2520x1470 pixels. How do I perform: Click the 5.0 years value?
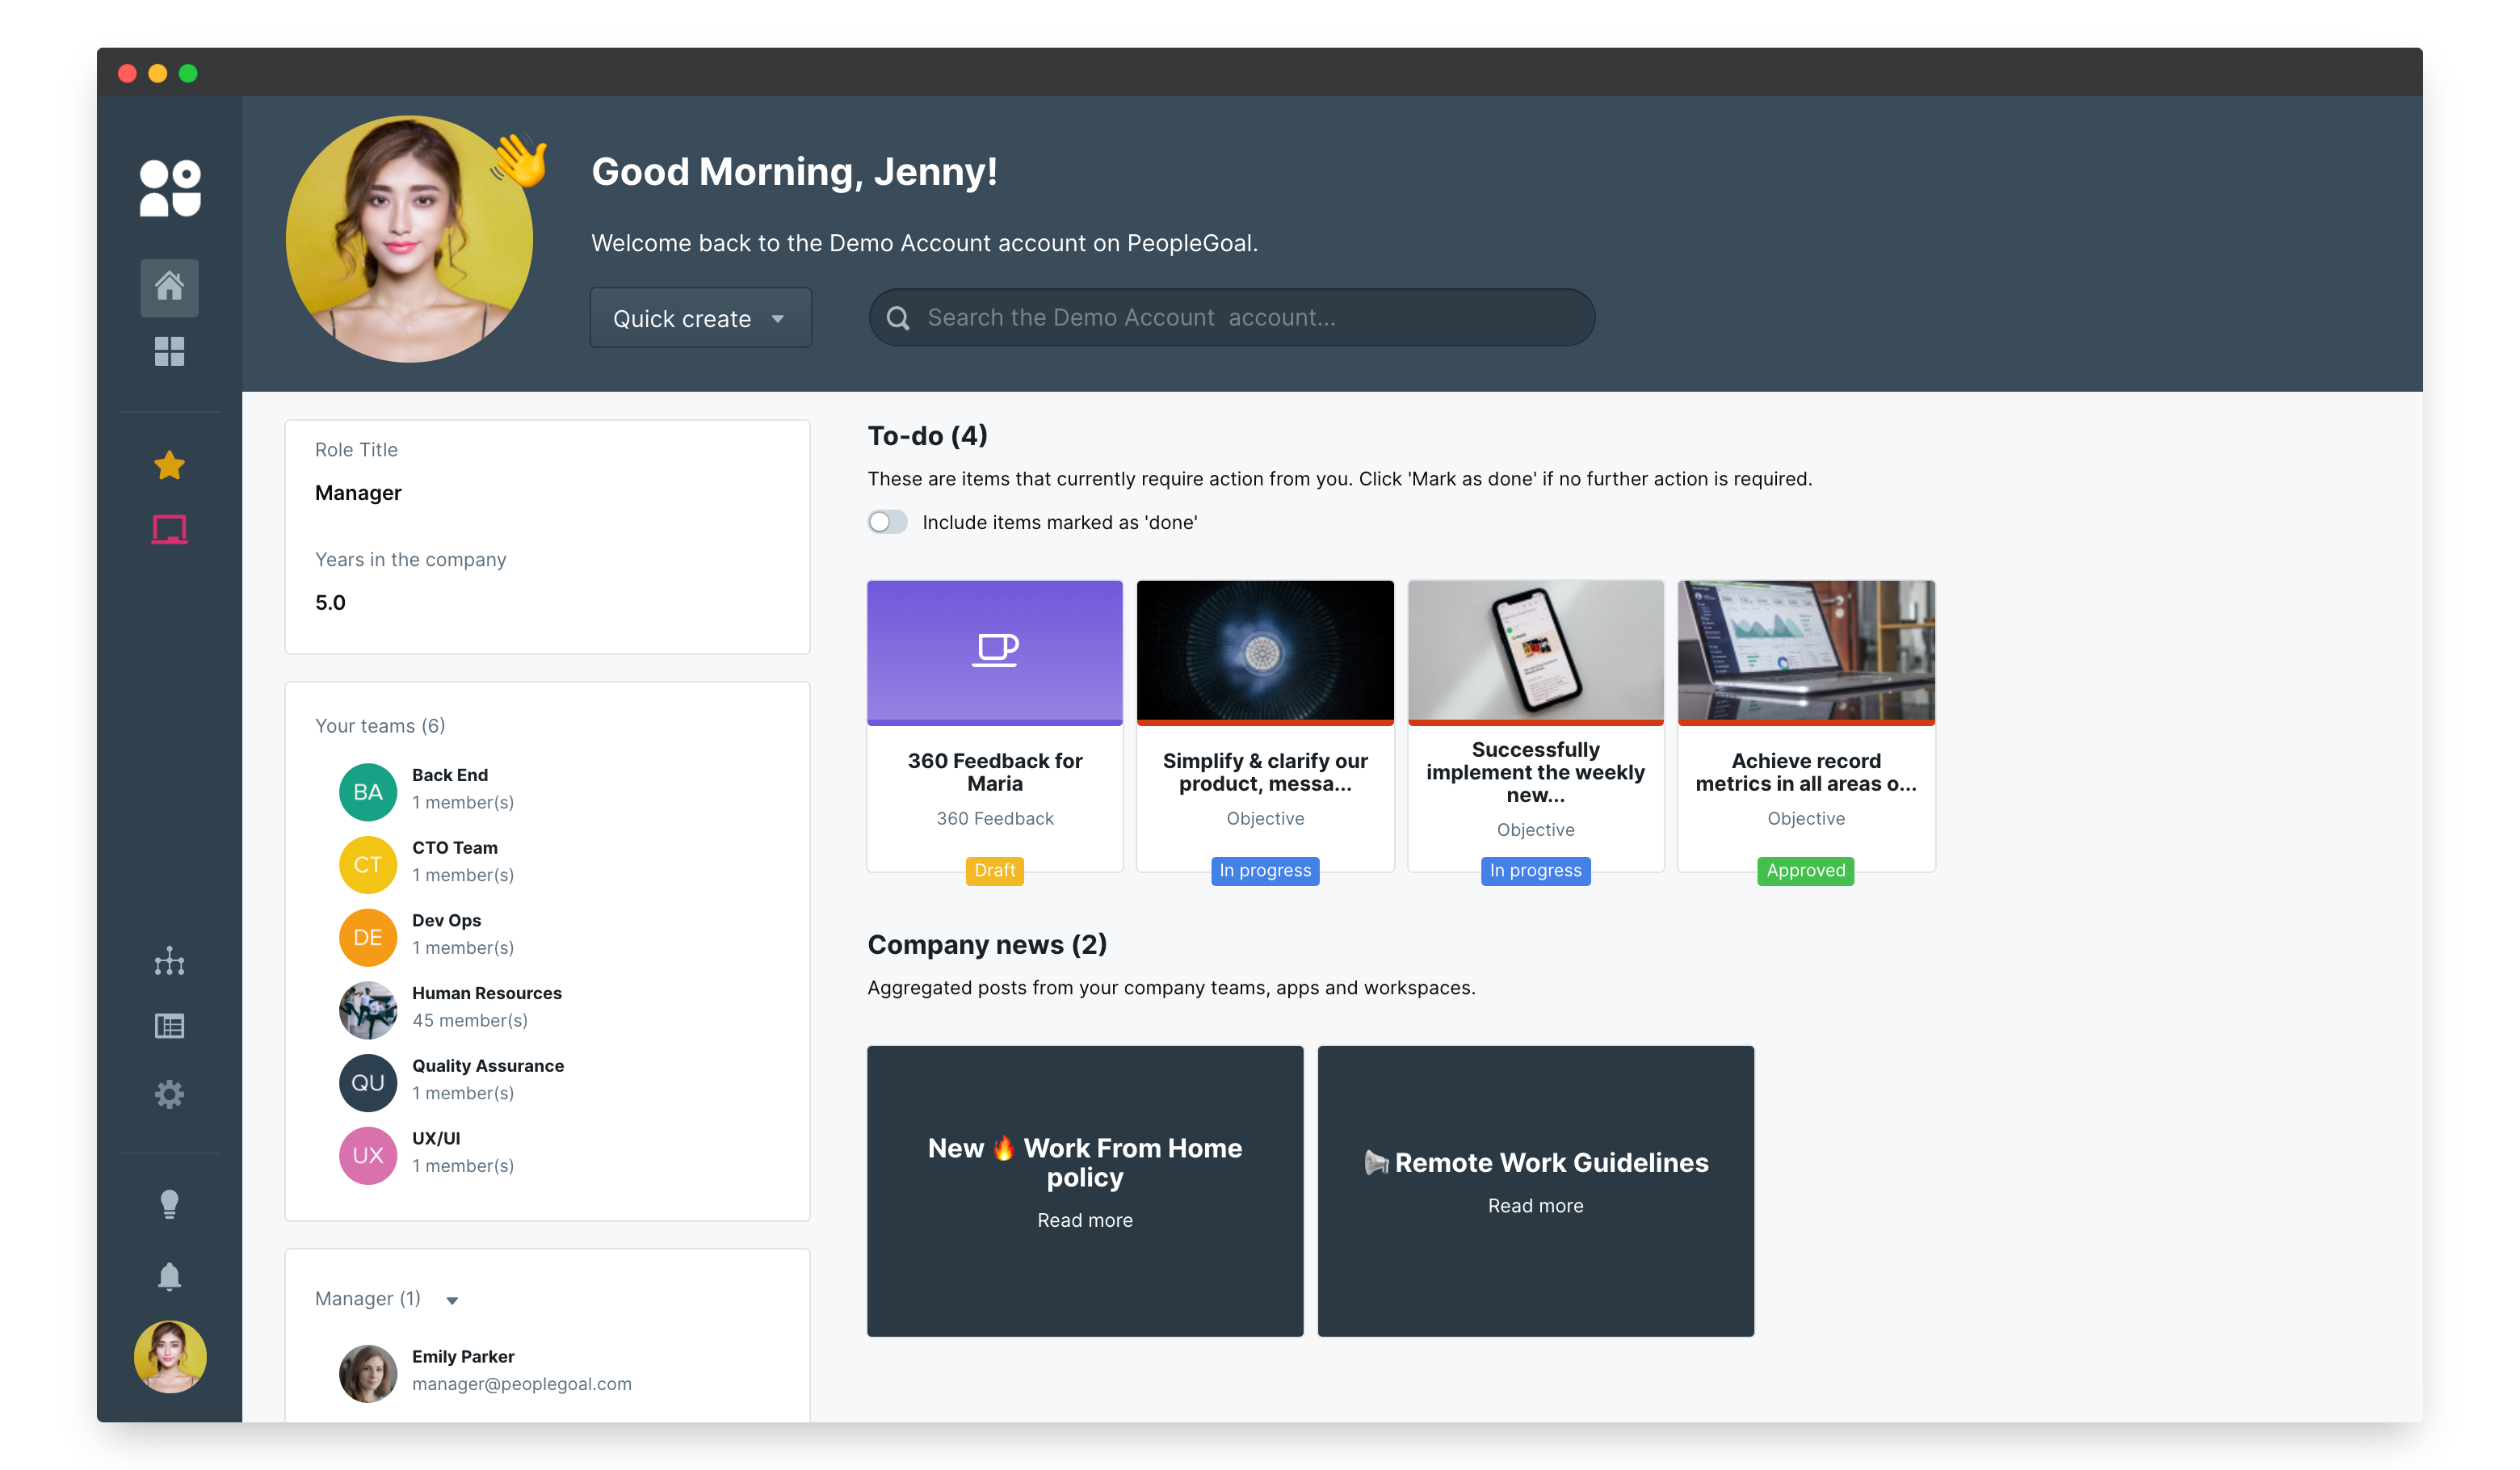click(x=330, y=603)
